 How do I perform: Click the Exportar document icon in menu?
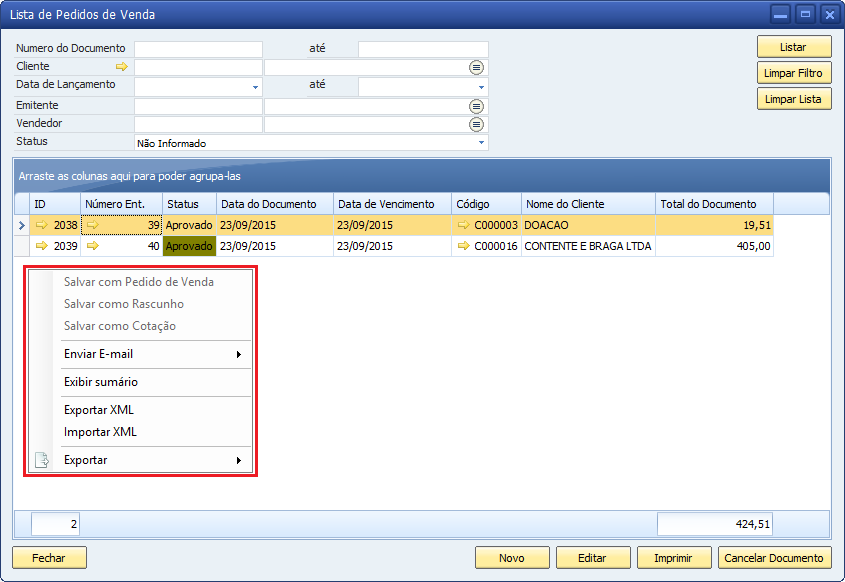41,460
